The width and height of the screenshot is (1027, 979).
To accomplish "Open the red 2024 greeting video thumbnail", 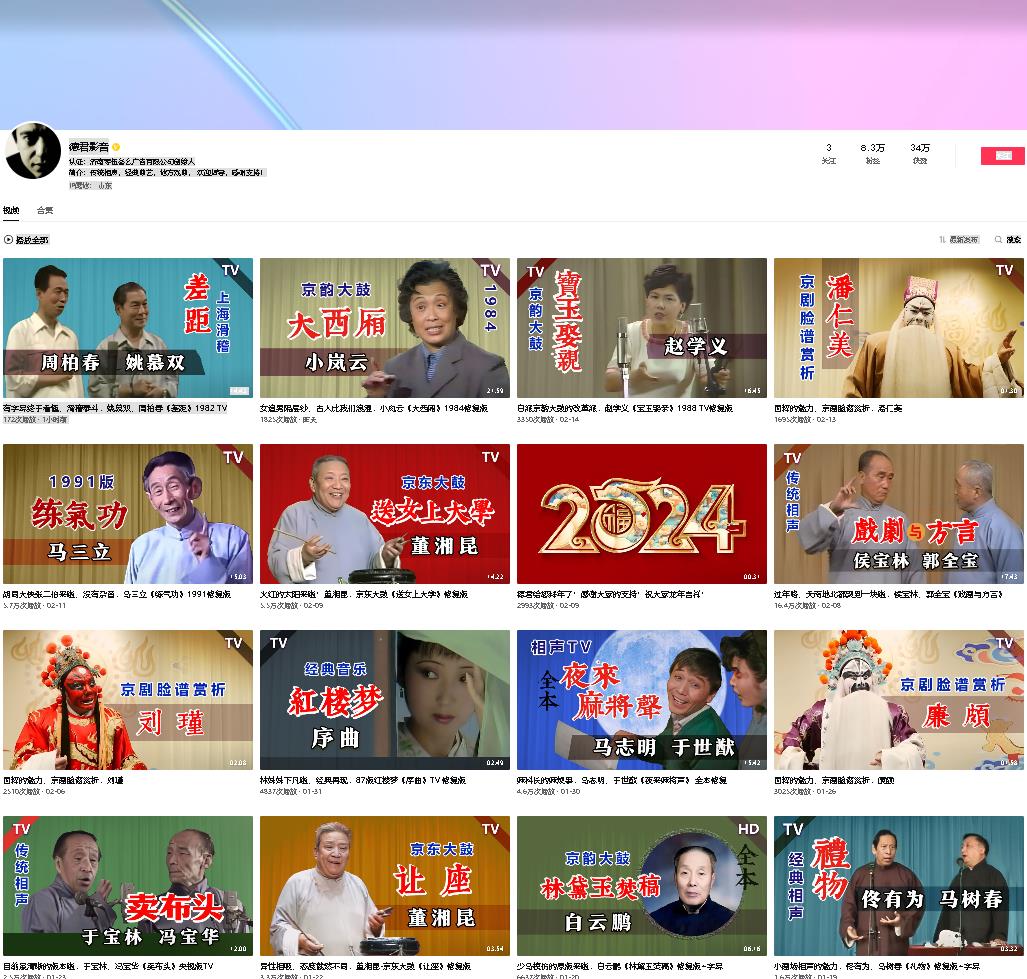I will pos(641,514).
